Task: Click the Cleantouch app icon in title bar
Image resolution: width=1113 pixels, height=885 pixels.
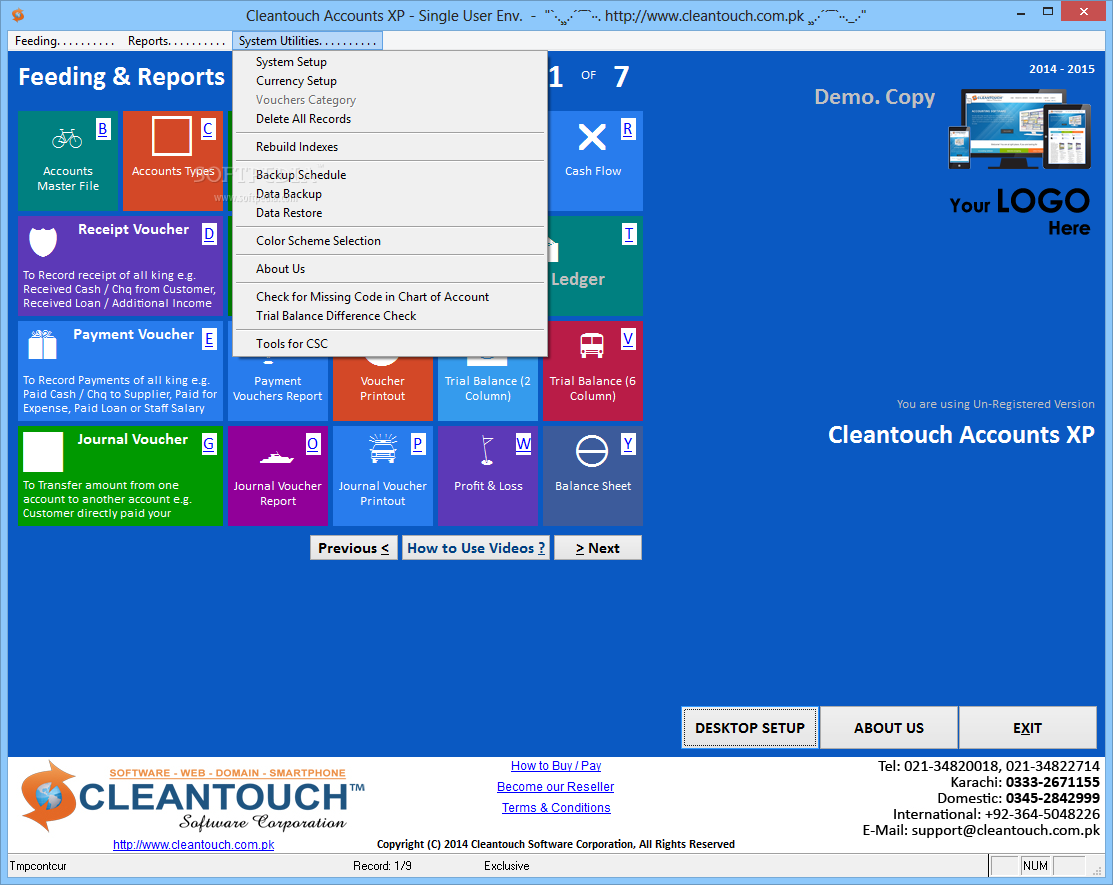Action: tap(18, 15)
